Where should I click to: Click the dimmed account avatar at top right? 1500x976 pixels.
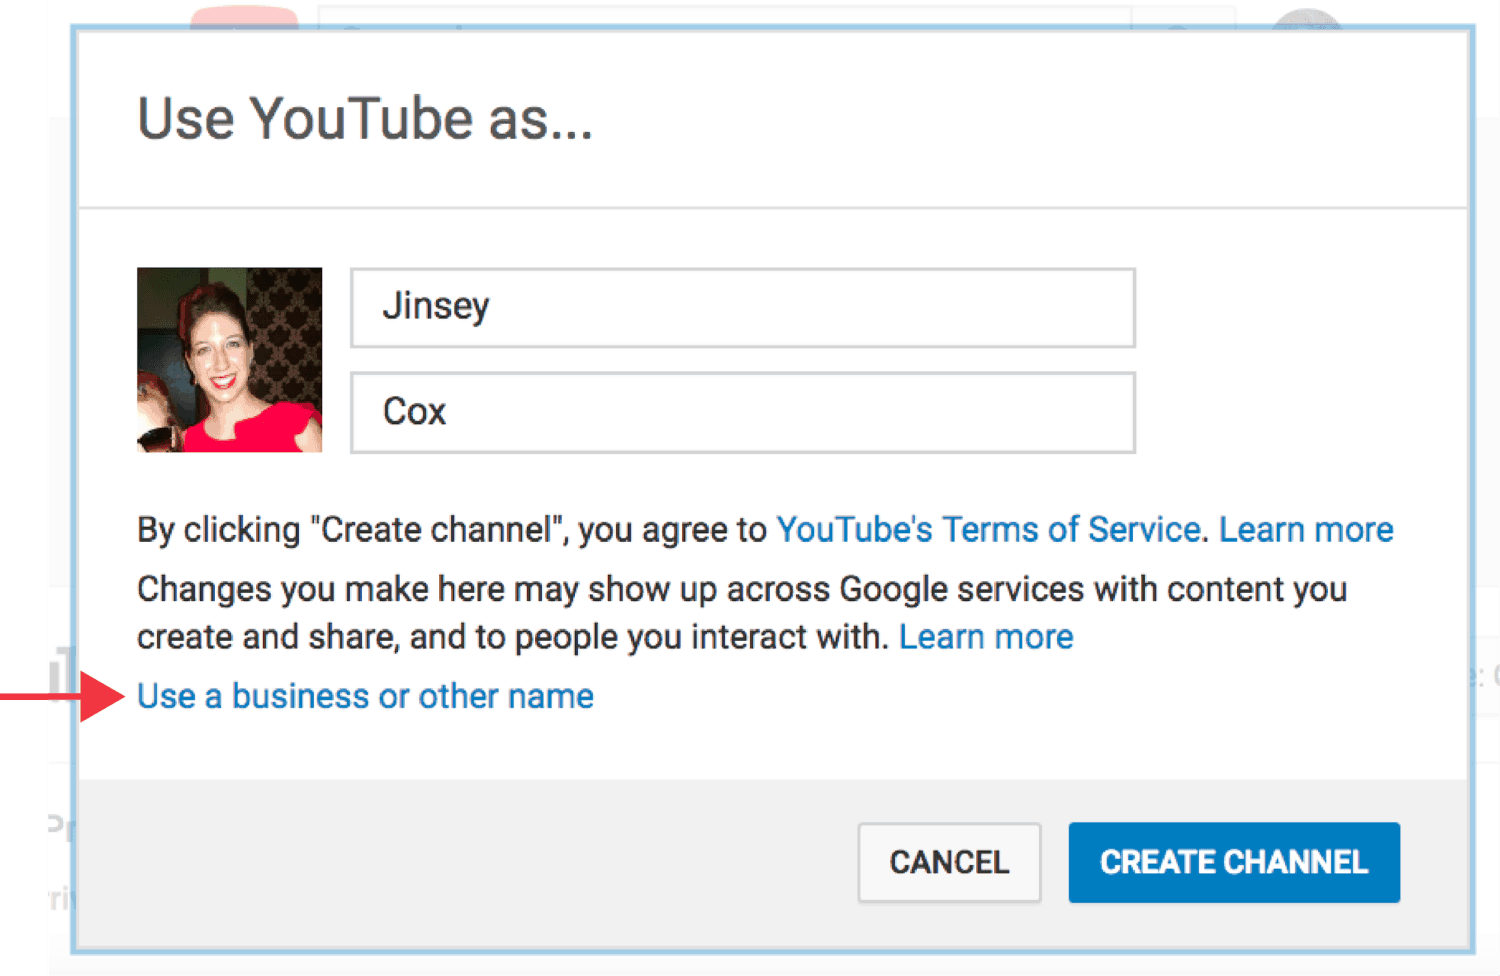(1306, 16)
